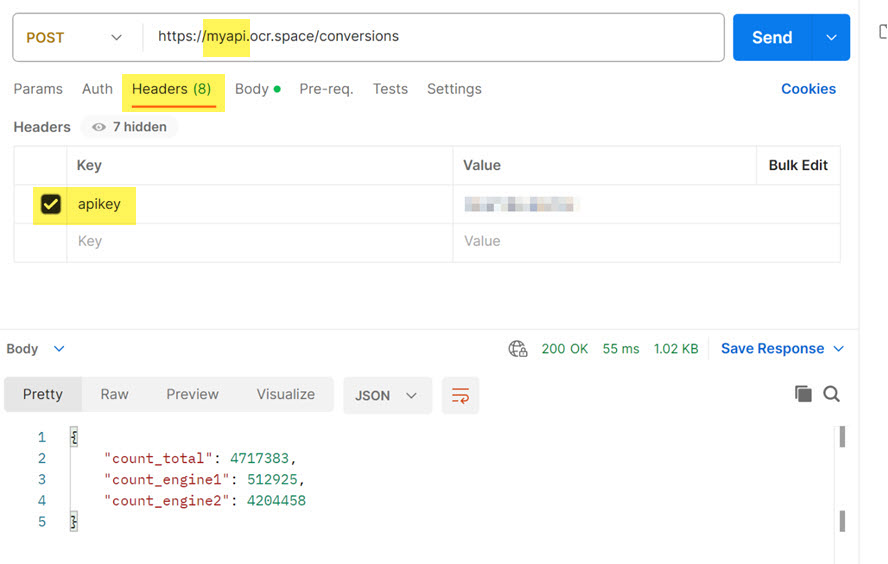Image resolution: width=888 pixels, height=564 pixels.
Task: Click the Send request button
Action: point(772,37)
